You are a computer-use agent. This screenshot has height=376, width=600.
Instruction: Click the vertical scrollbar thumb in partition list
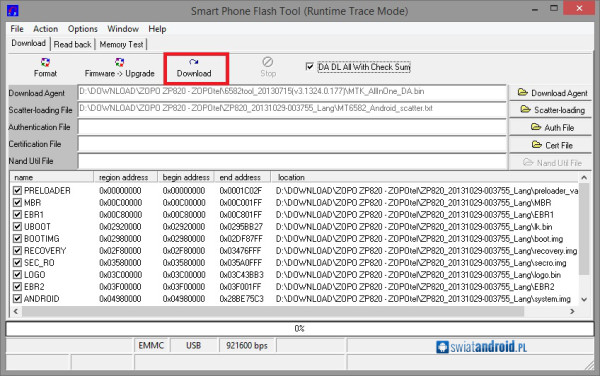[584, 228]
